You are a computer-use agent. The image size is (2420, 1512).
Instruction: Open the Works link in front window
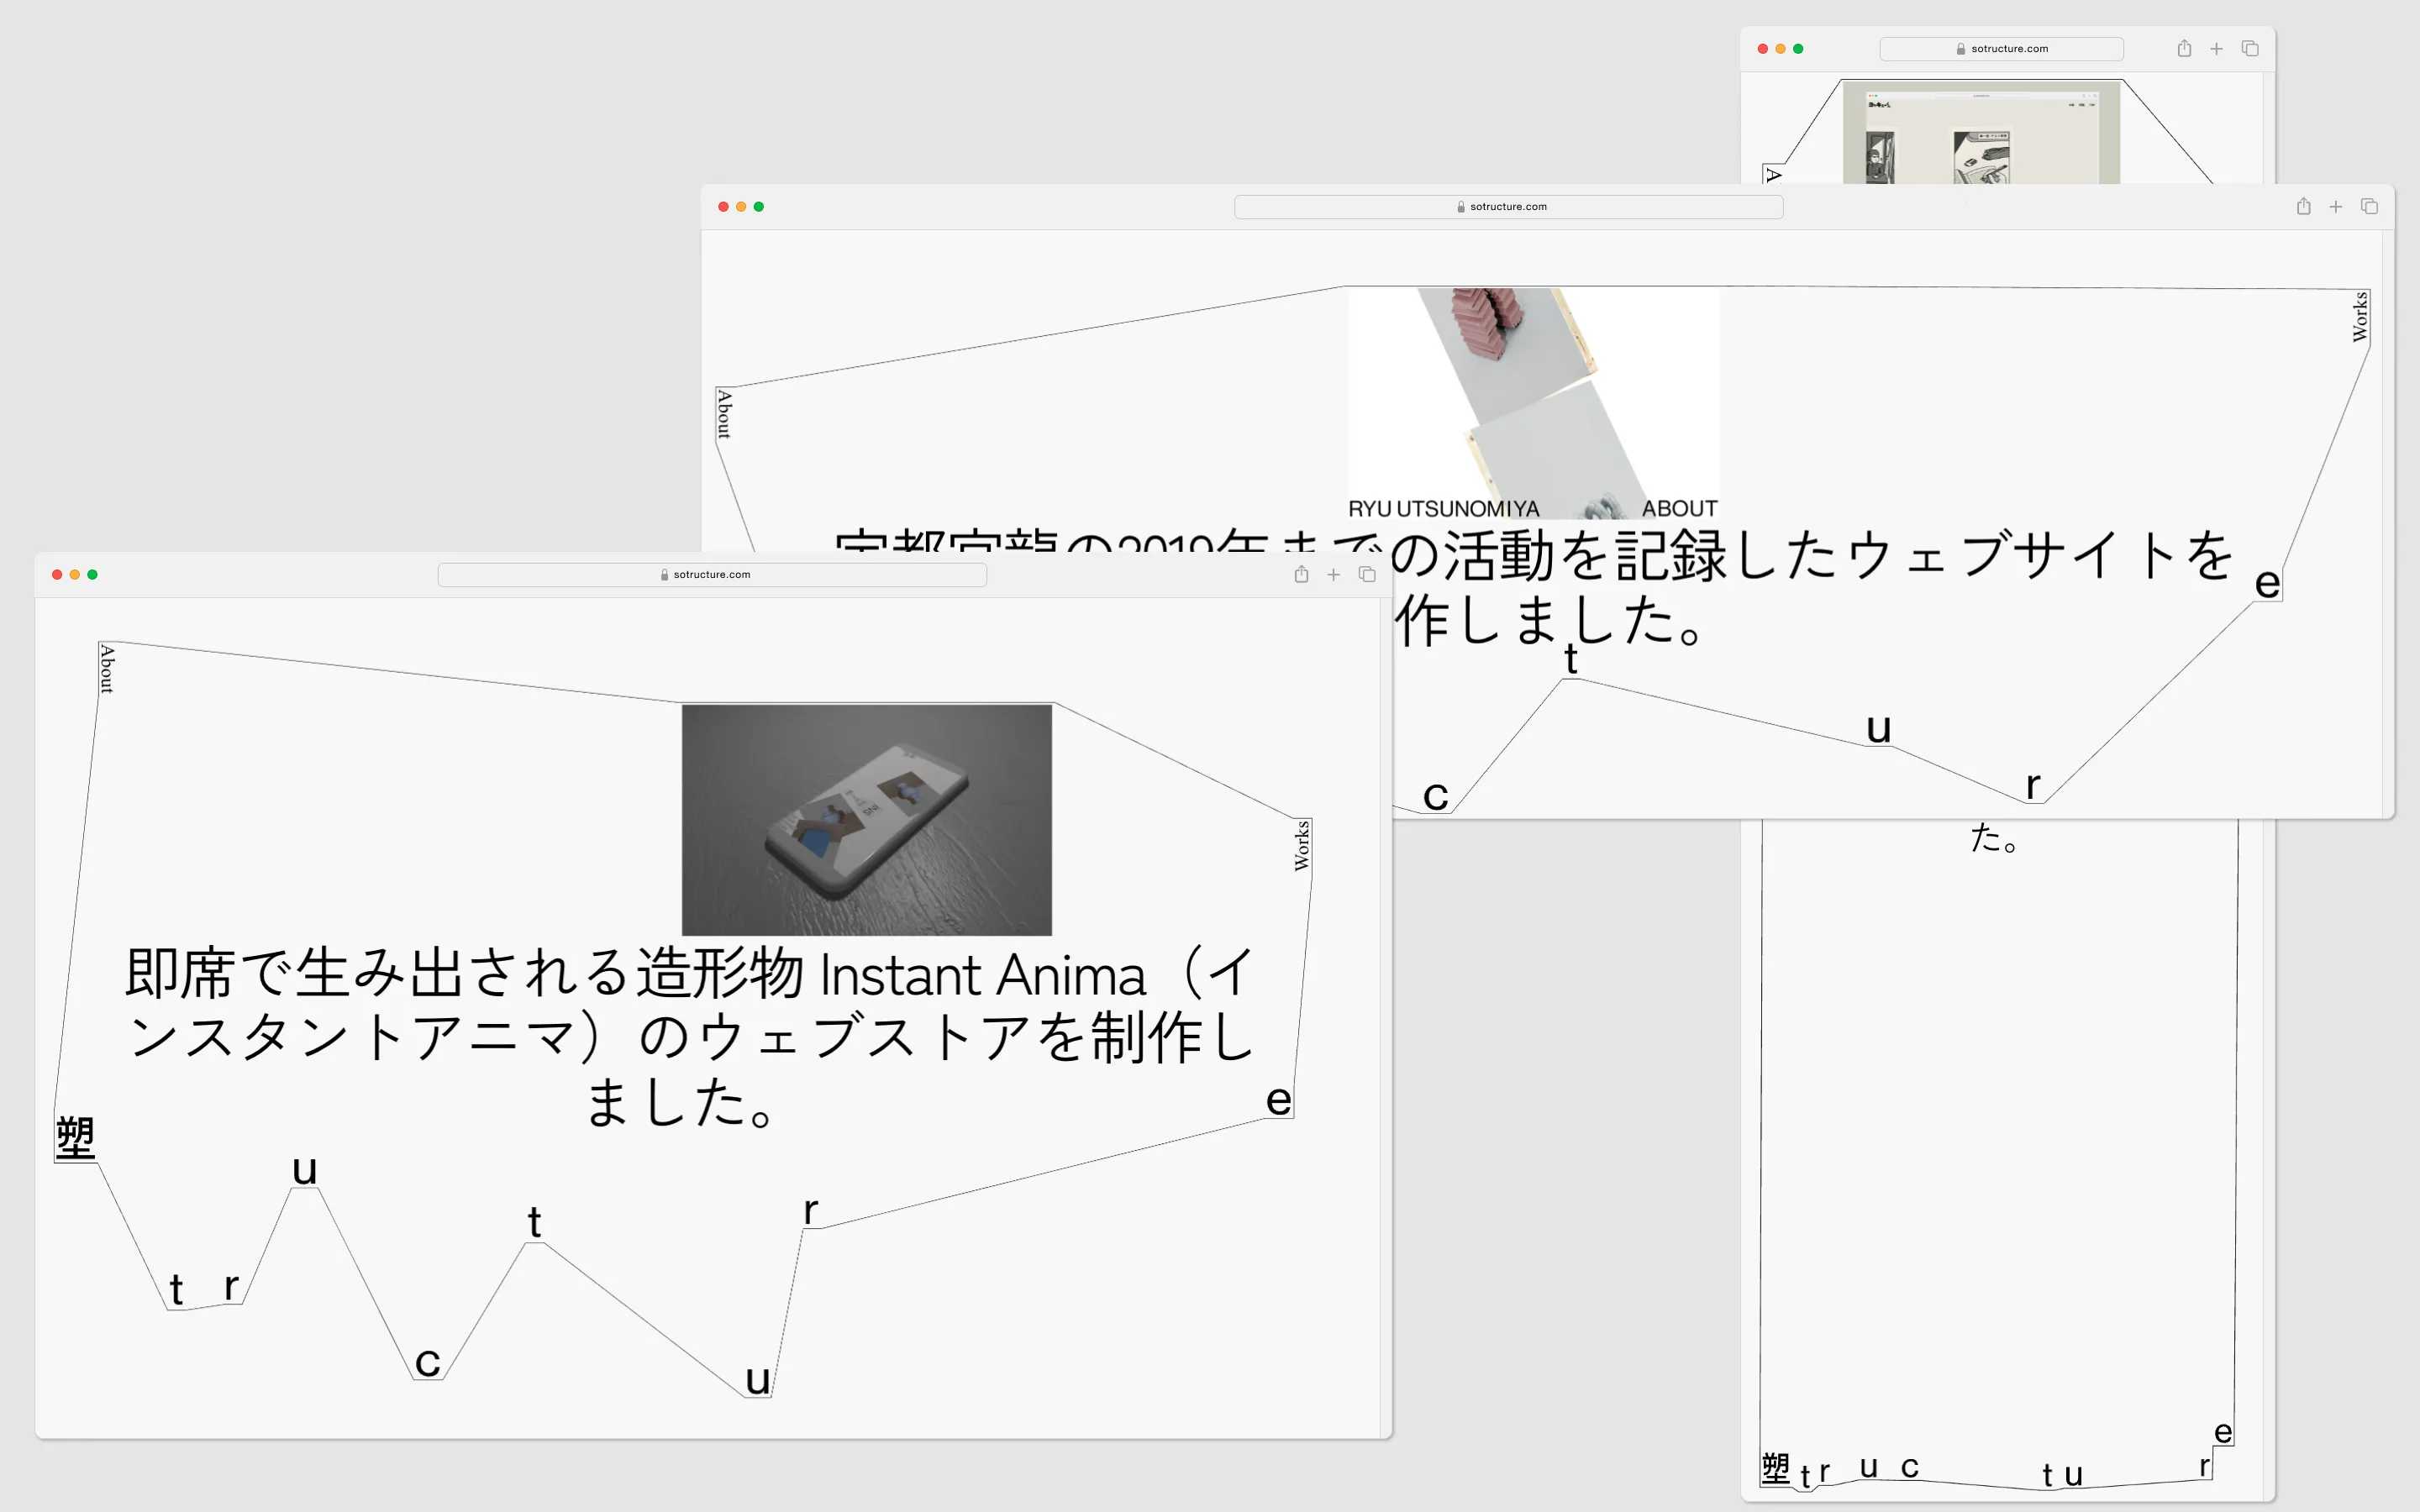pos(1302,845)
